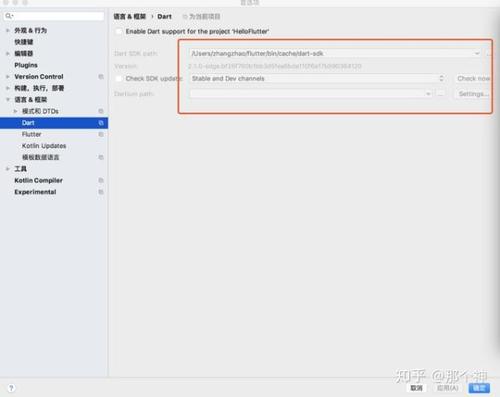Click the 取消 cancel button
This screenshot has width=500, height=397.
coord(417,388)
